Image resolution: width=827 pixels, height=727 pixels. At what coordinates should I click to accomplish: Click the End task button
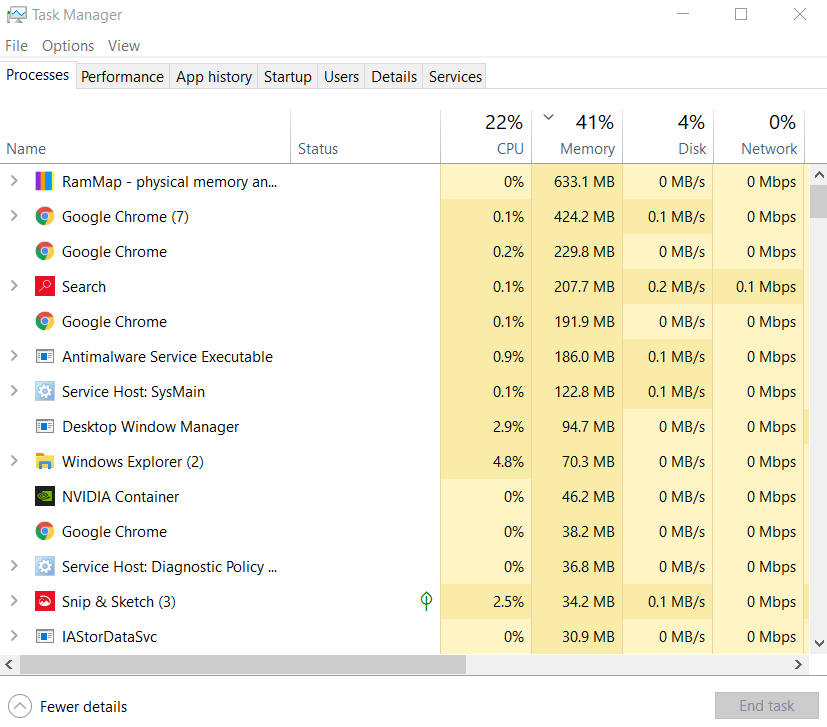click(766, 706)
